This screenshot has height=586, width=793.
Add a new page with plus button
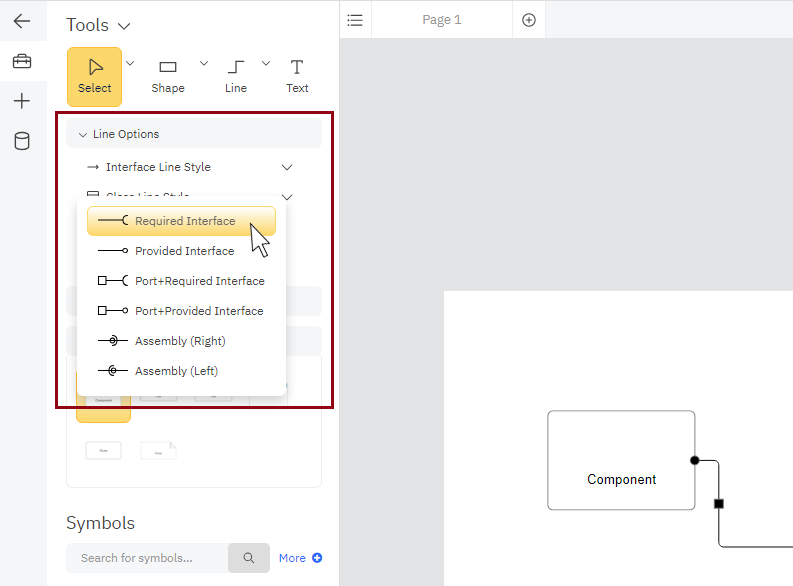529,20
